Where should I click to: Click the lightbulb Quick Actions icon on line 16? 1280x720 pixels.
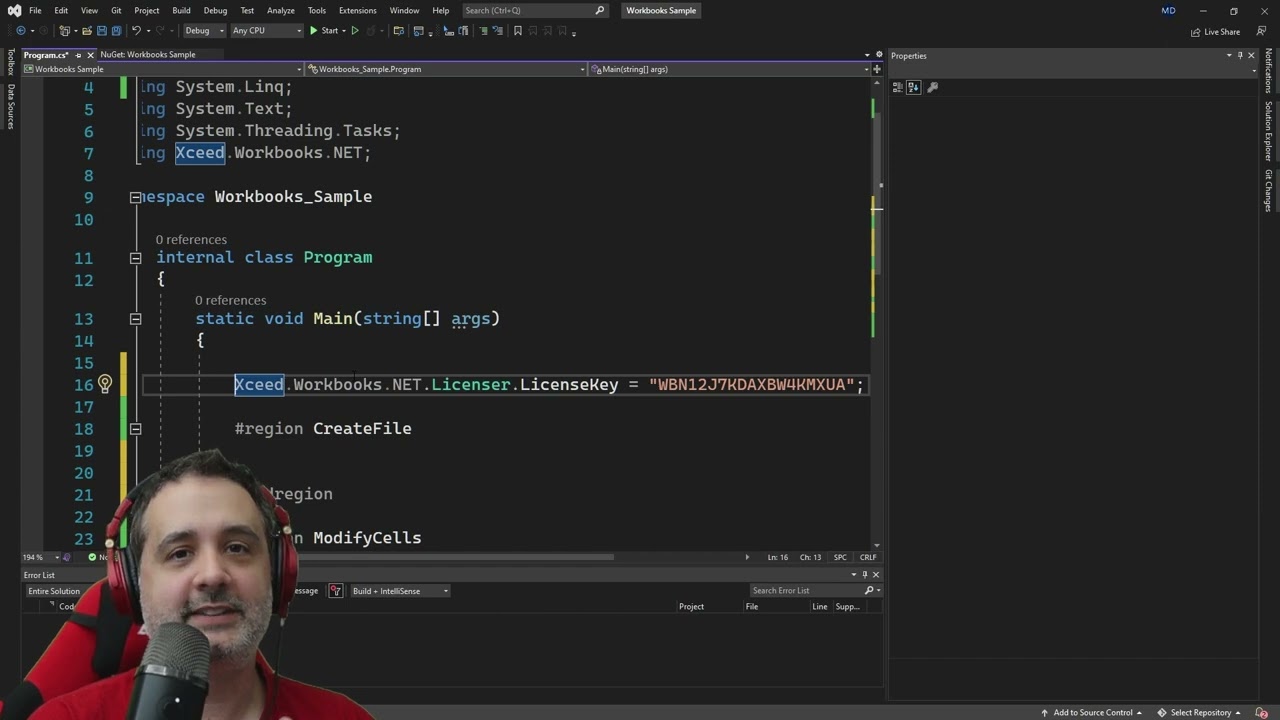(104, 384)
